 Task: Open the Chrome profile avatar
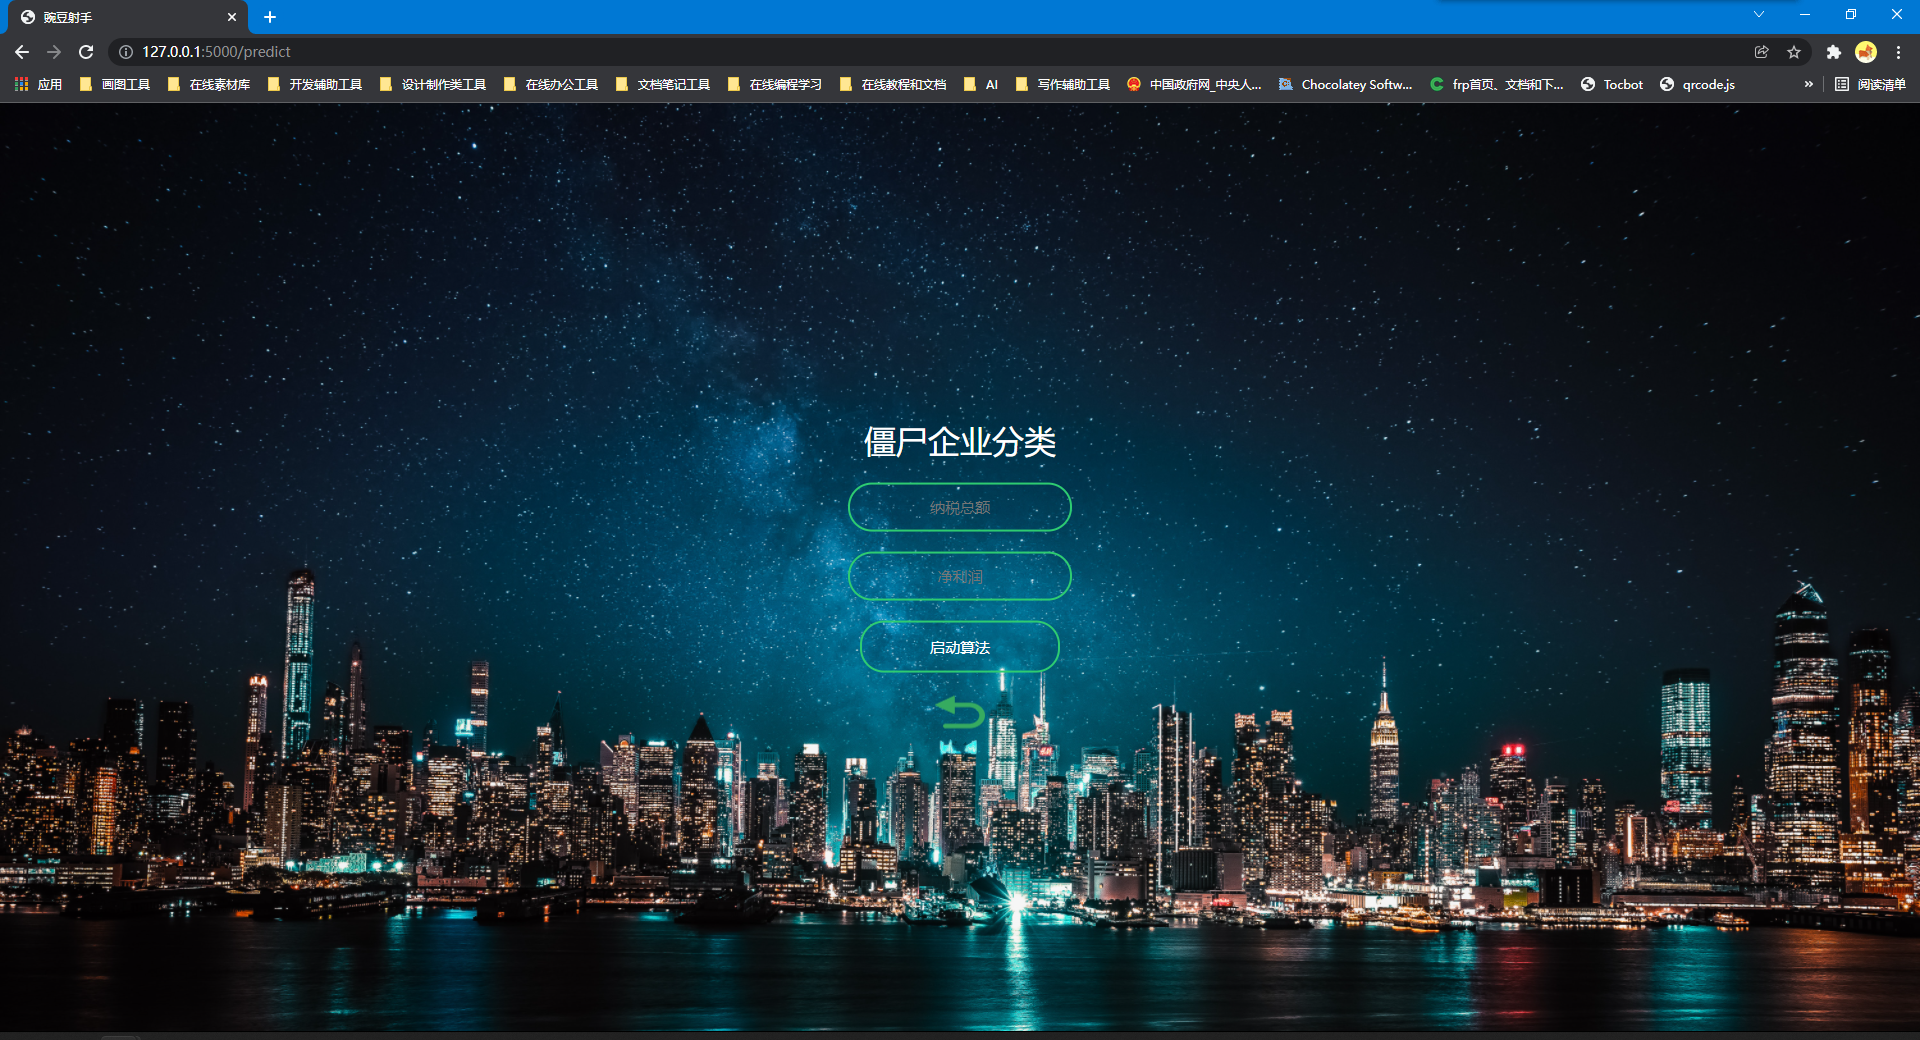tap(1866, 52)
